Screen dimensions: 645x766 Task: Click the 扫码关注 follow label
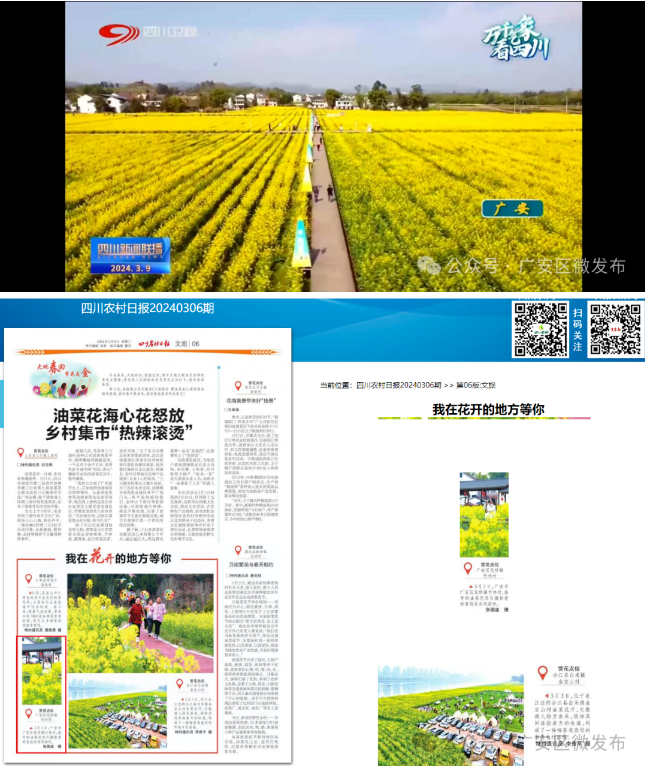(x=578, y=329)
